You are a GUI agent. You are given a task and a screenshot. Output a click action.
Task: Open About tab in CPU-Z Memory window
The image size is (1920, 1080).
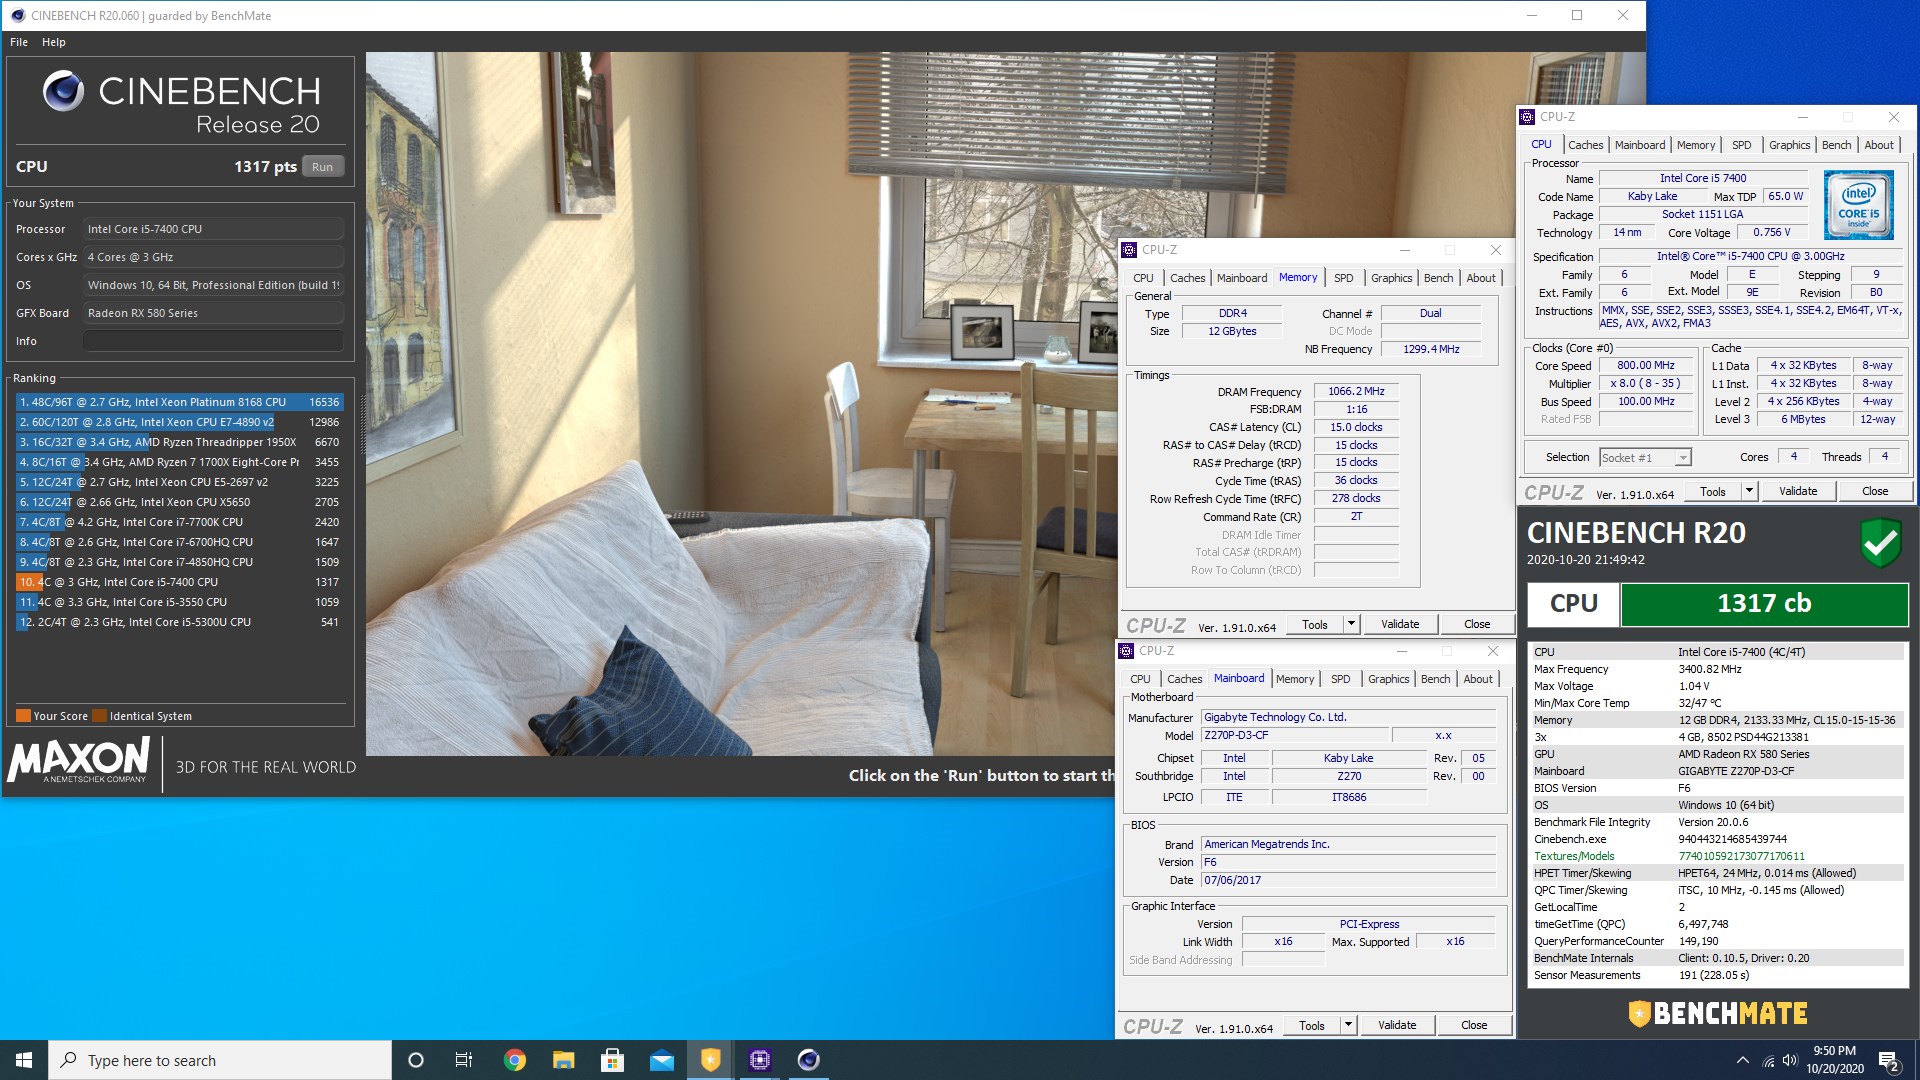(1481, 278)
